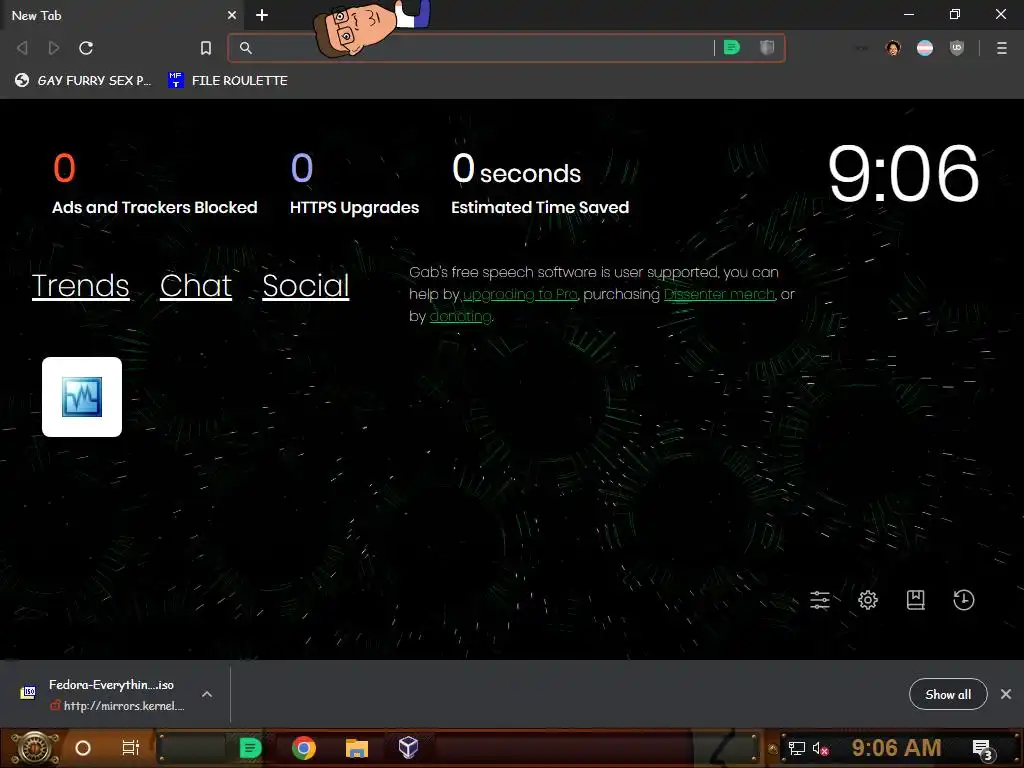Open the top site tile with monitor icon
This screenshot has width=1024, height=768.
(x=82, y=397)
